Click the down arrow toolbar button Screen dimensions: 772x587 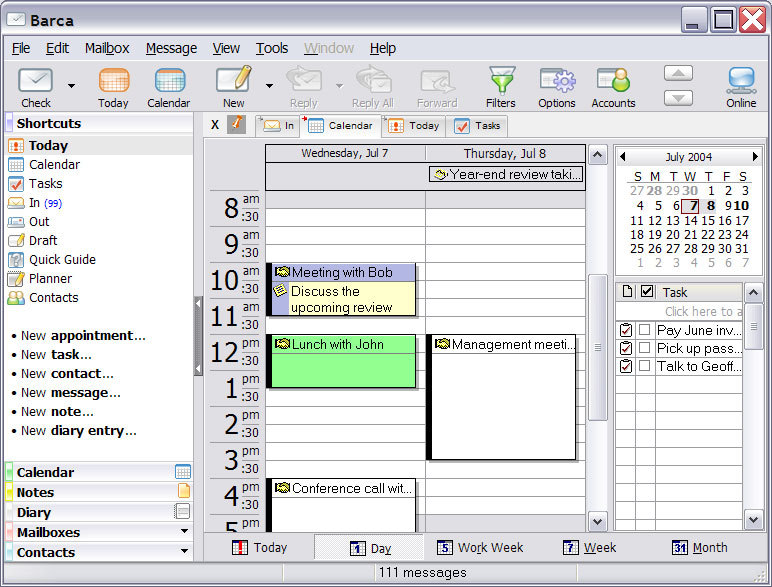click(678, 98)
